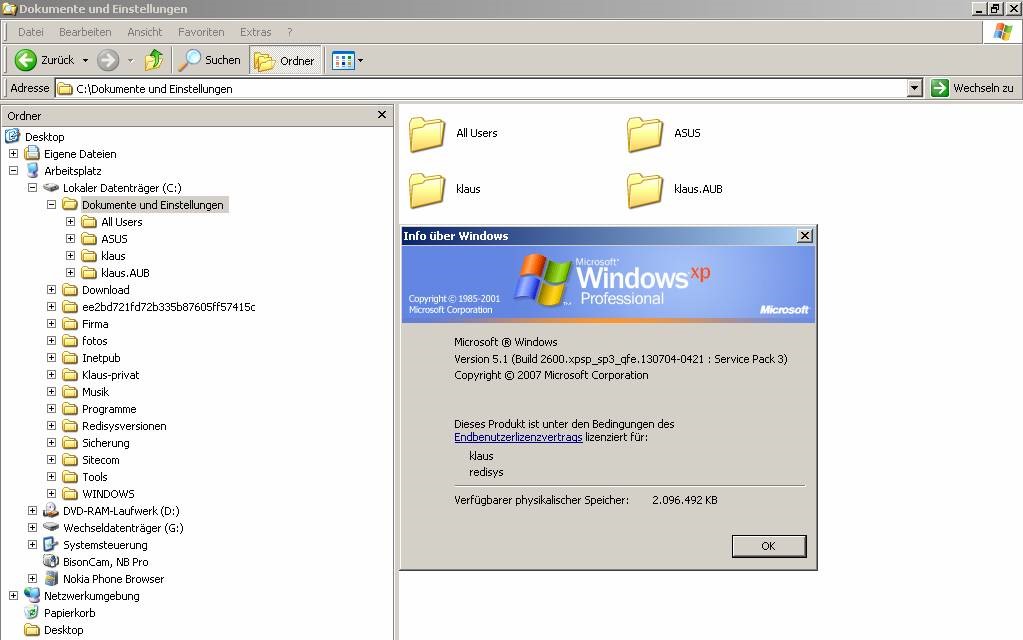The height and width of the screenshot is (640, 1023).
Task: Open the address bar dropdown list
Action: click(915, 88)
